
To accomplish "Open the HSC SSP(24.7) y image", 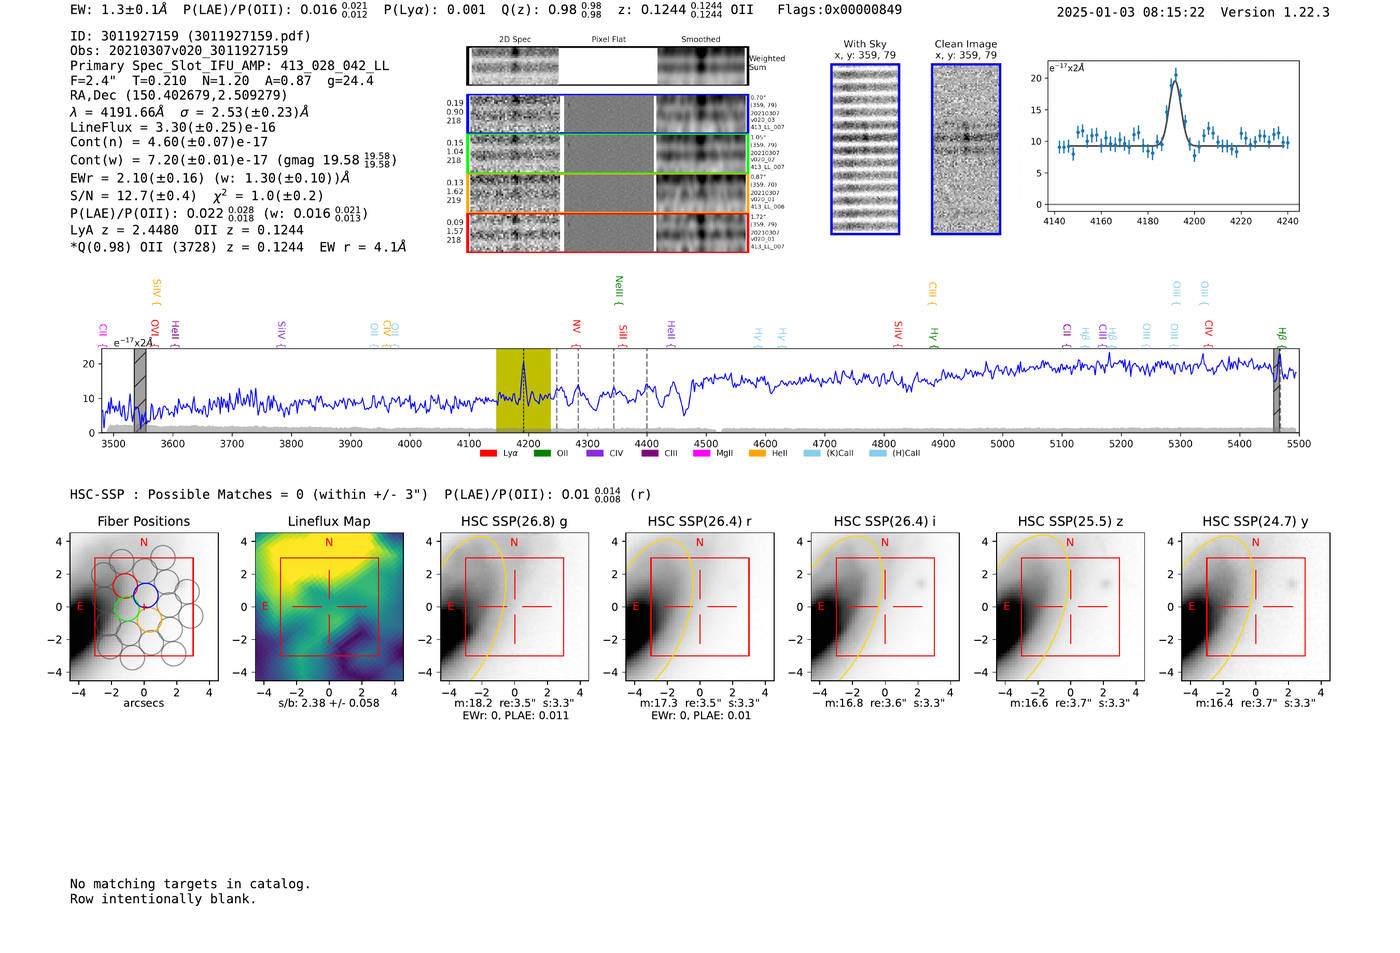I will point(1256,607).
